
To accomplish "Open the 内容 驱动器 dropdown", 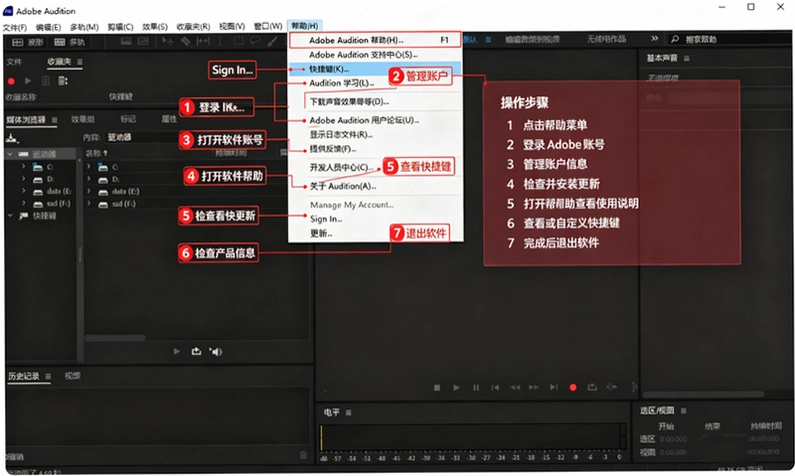I will 142,137.
